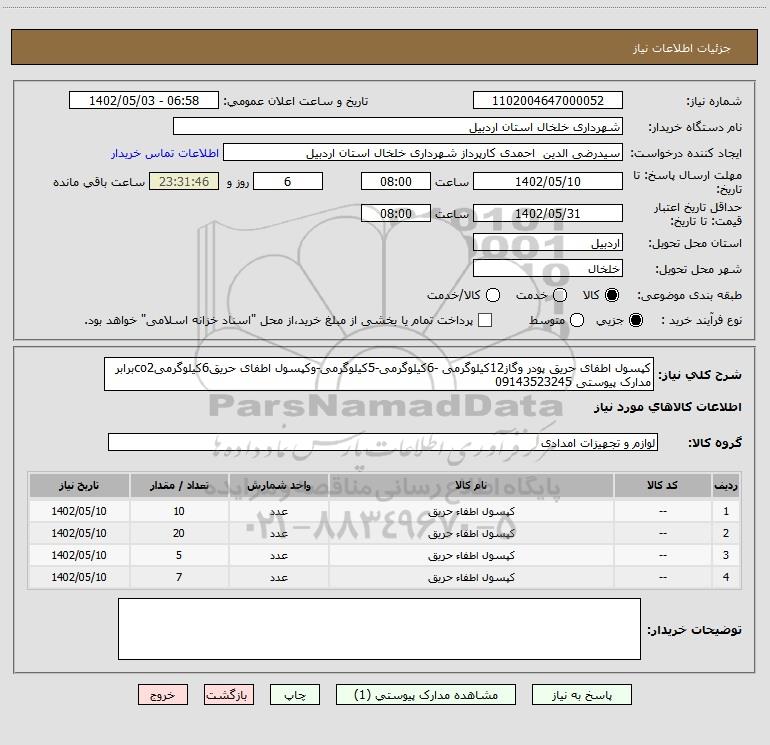The image size is (770, 745).
Task: Select the خدمت radio button
Action: click(560, 295)
